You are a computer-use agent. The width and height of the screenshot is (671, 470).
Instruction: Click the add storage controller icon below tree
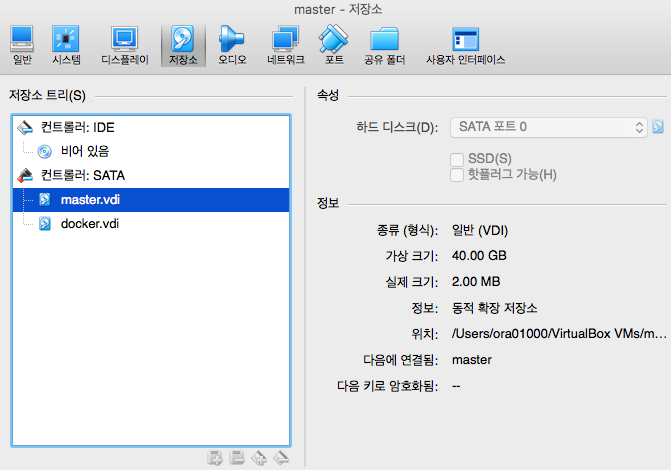click(215, 458)
